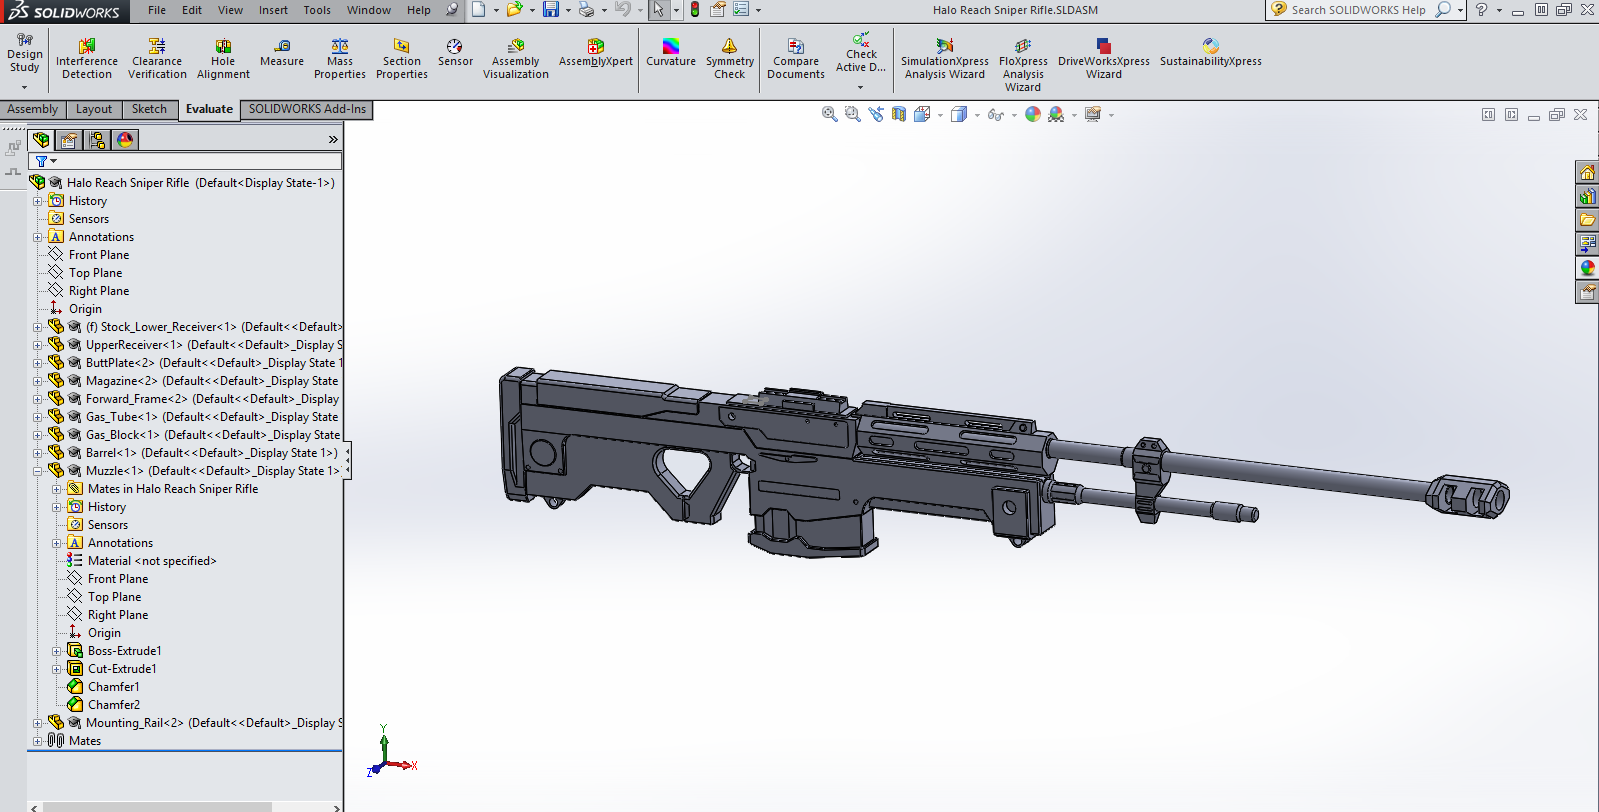The image size is (1599, 812).
Task: Click Check Active Document
Action: point(861,53)
